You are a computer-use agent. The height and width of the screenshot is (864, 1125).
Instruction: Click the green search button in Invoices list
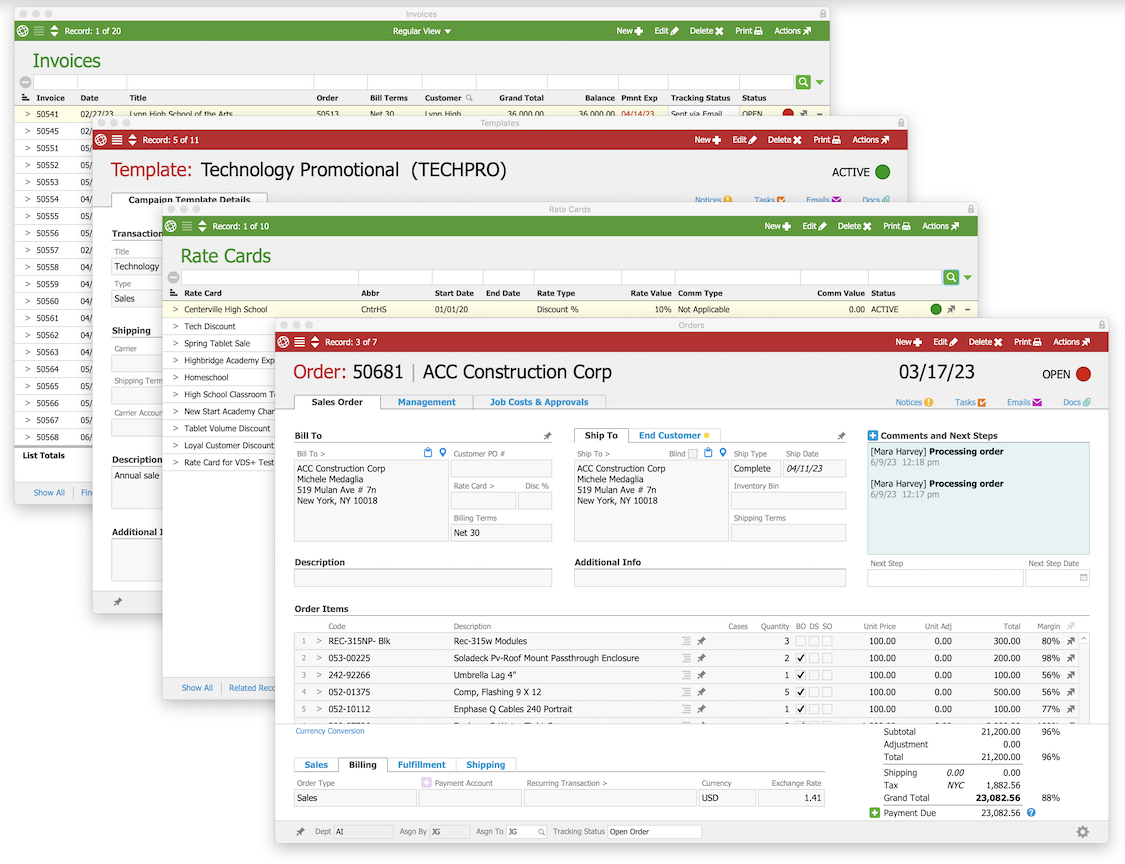point(803,82)
